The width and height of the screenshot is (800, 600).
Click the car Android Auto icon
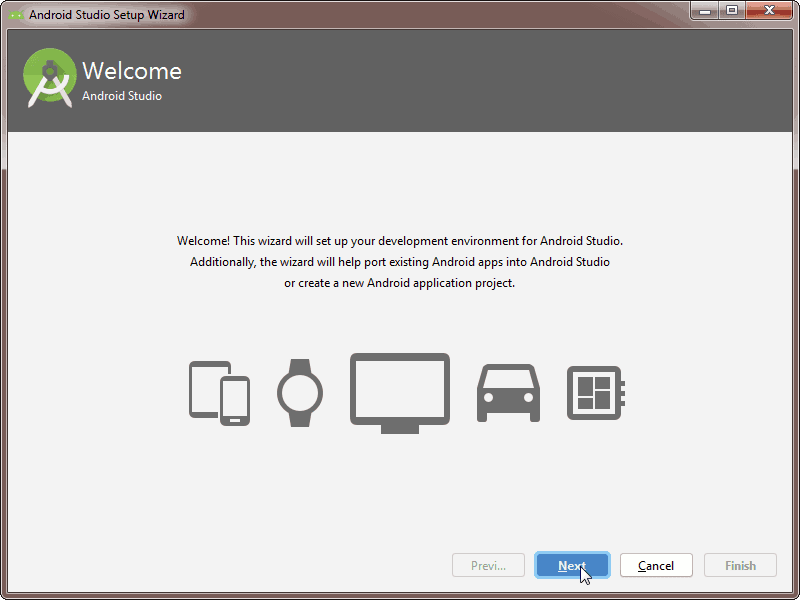coord(508,393)
